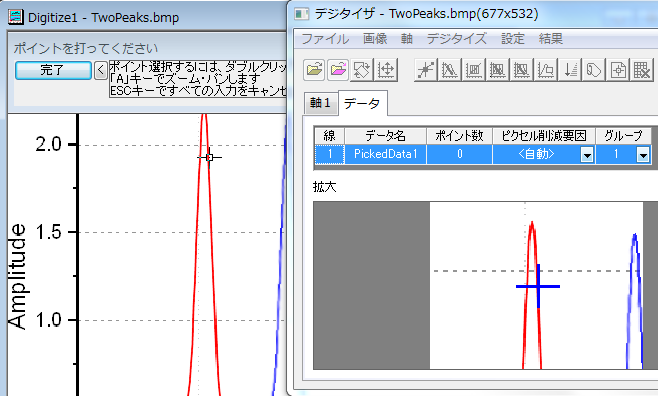Click the デジタイザ window title icon

click(x=301, y=14)
